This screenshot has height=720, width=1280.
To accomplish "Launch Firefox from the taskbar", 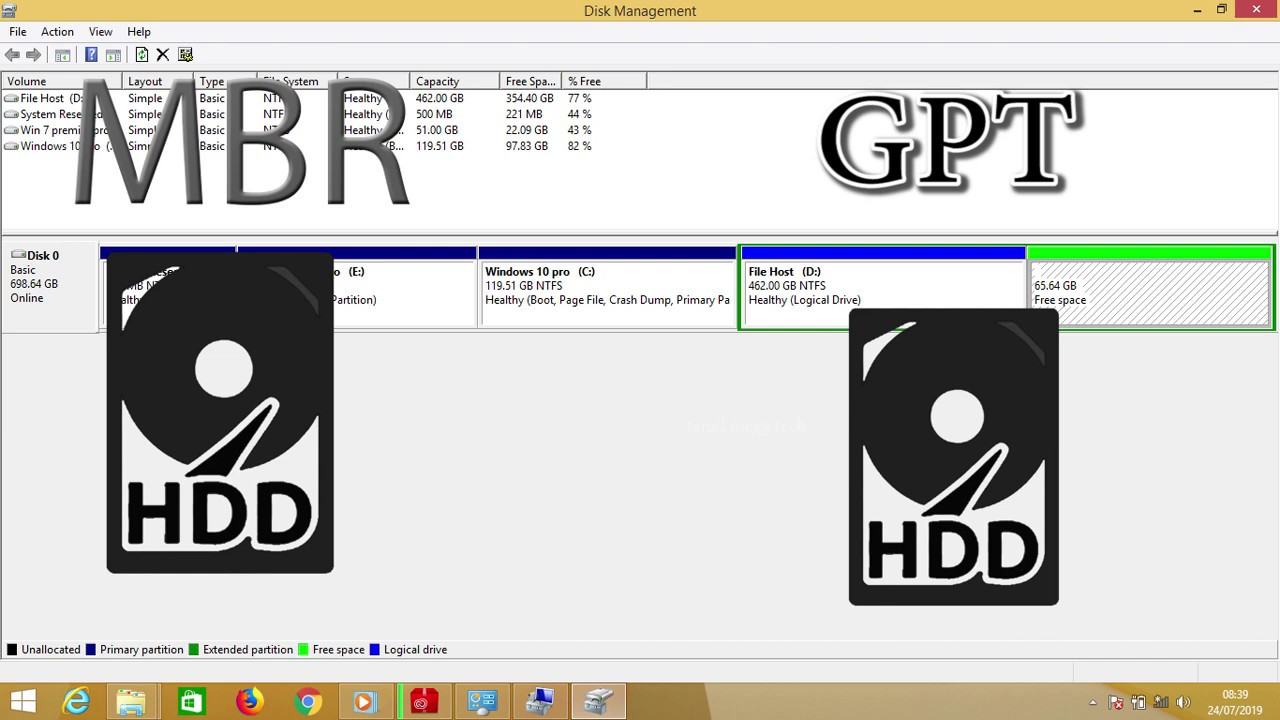I will [x=249, y=702].
